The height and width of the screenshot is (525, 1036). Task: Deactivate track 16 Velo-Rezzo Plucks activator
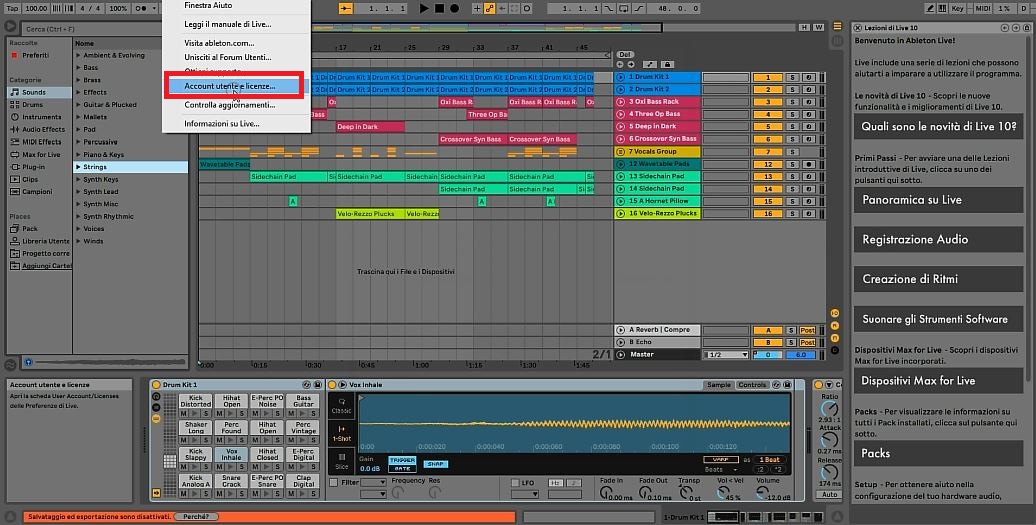click(768, 214)
